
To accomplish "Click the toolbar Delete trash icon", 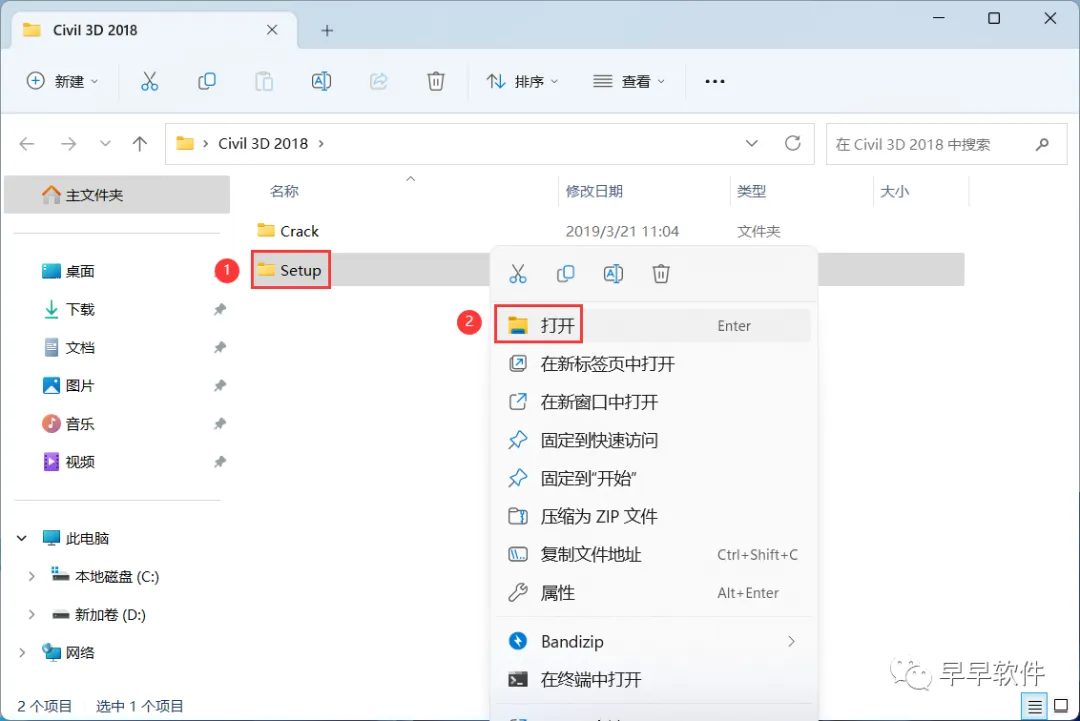I will coord(435,81).
